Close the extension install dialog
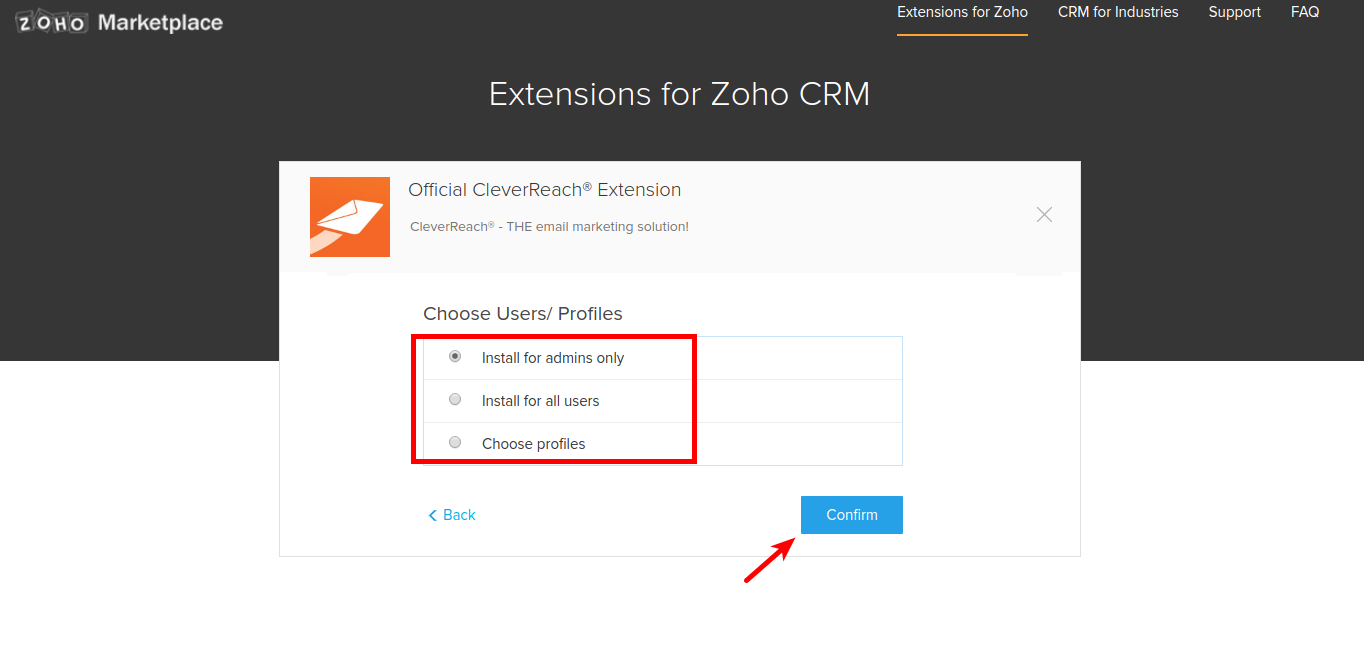 click(x=1044, y=214)
